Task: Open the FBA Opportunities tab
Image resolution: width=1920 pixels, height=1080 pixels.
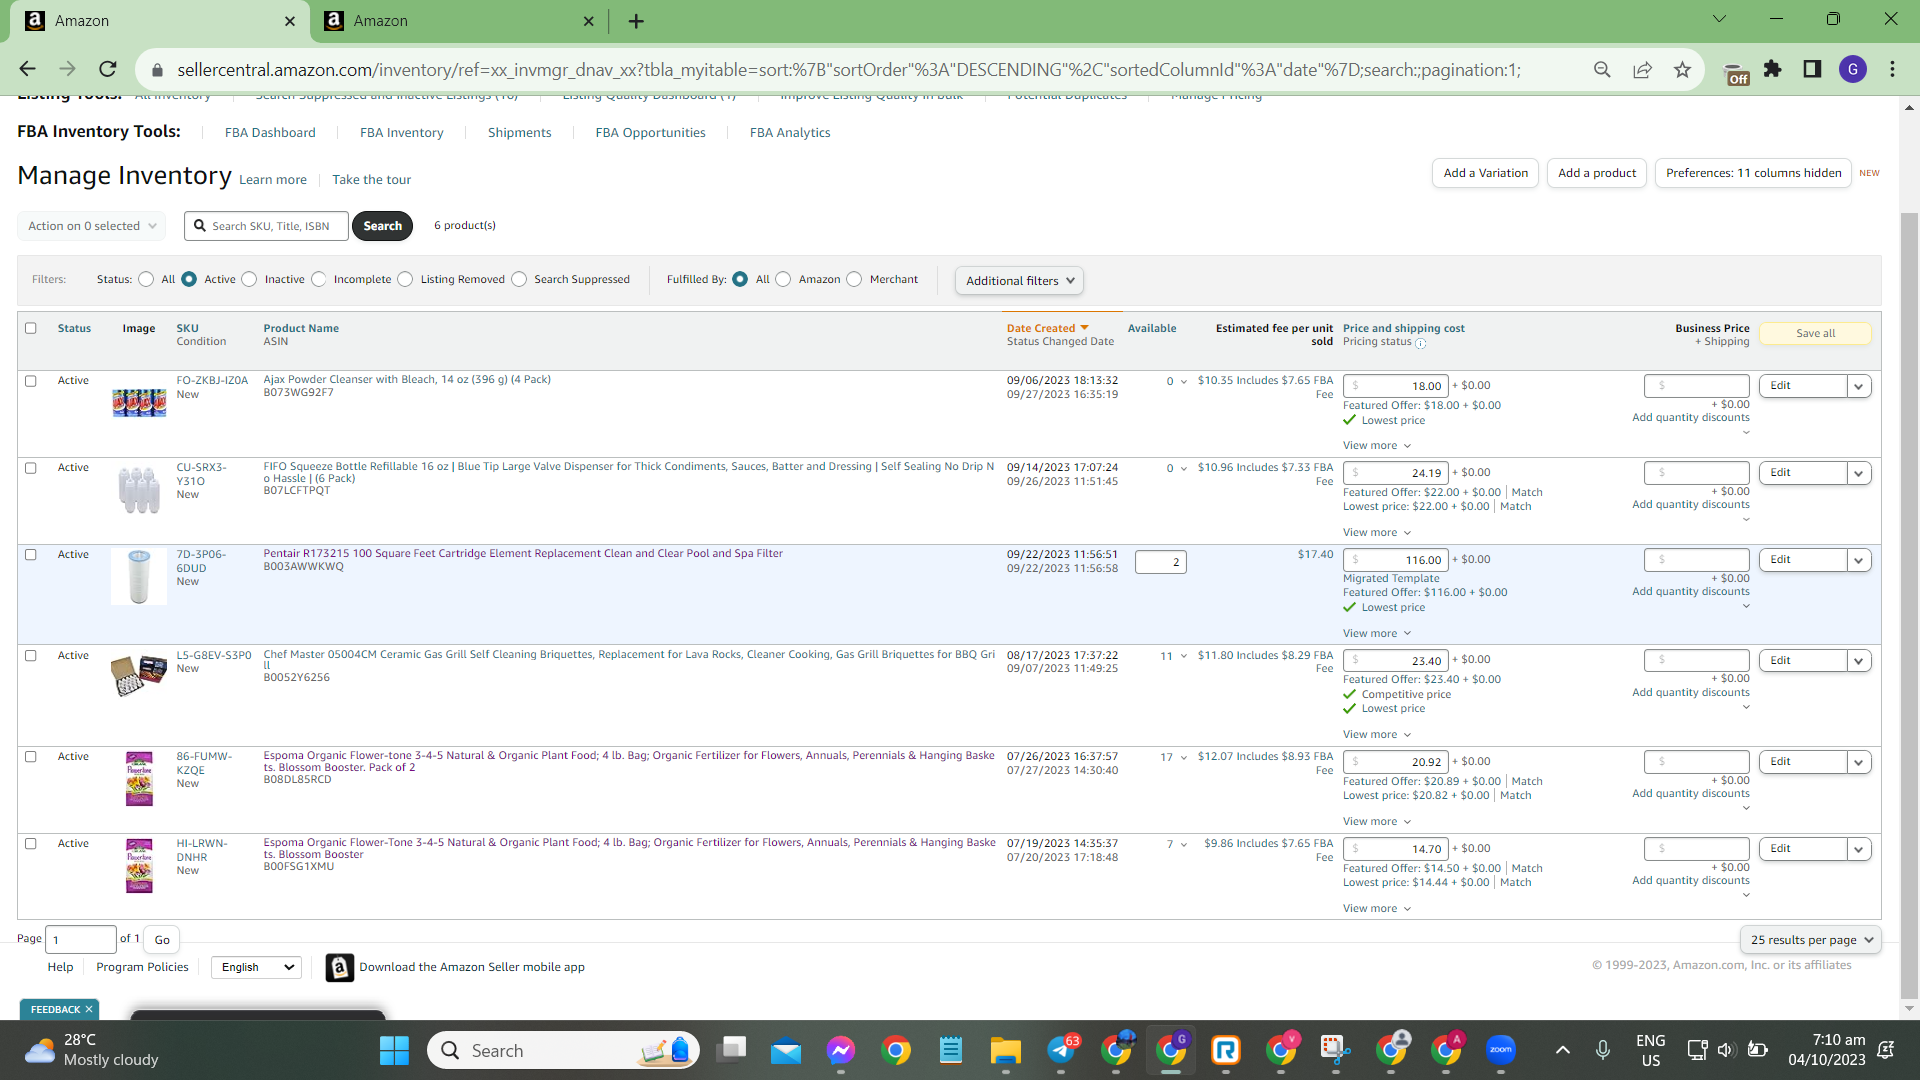Action: (651, 133)
